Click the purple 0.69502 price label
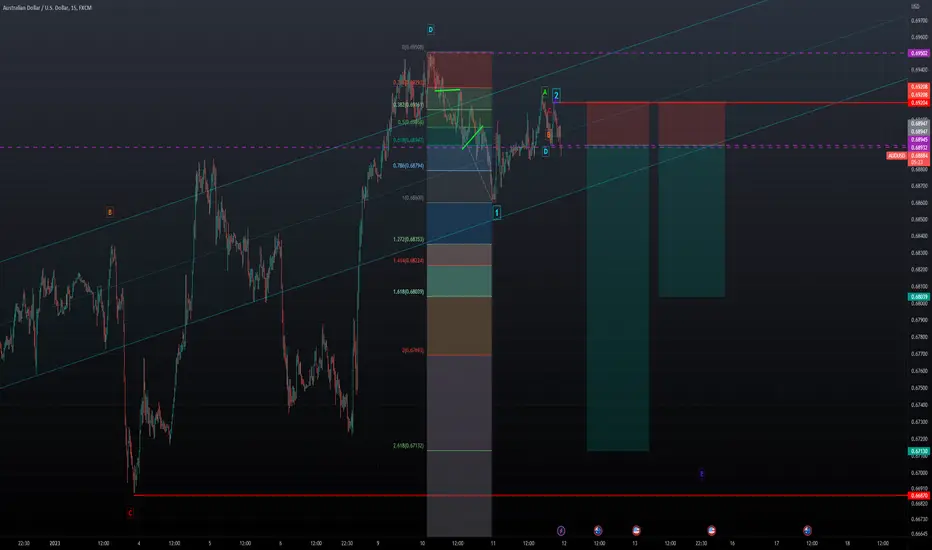Viewport: 932px width, 550px height. click(919, 53)
